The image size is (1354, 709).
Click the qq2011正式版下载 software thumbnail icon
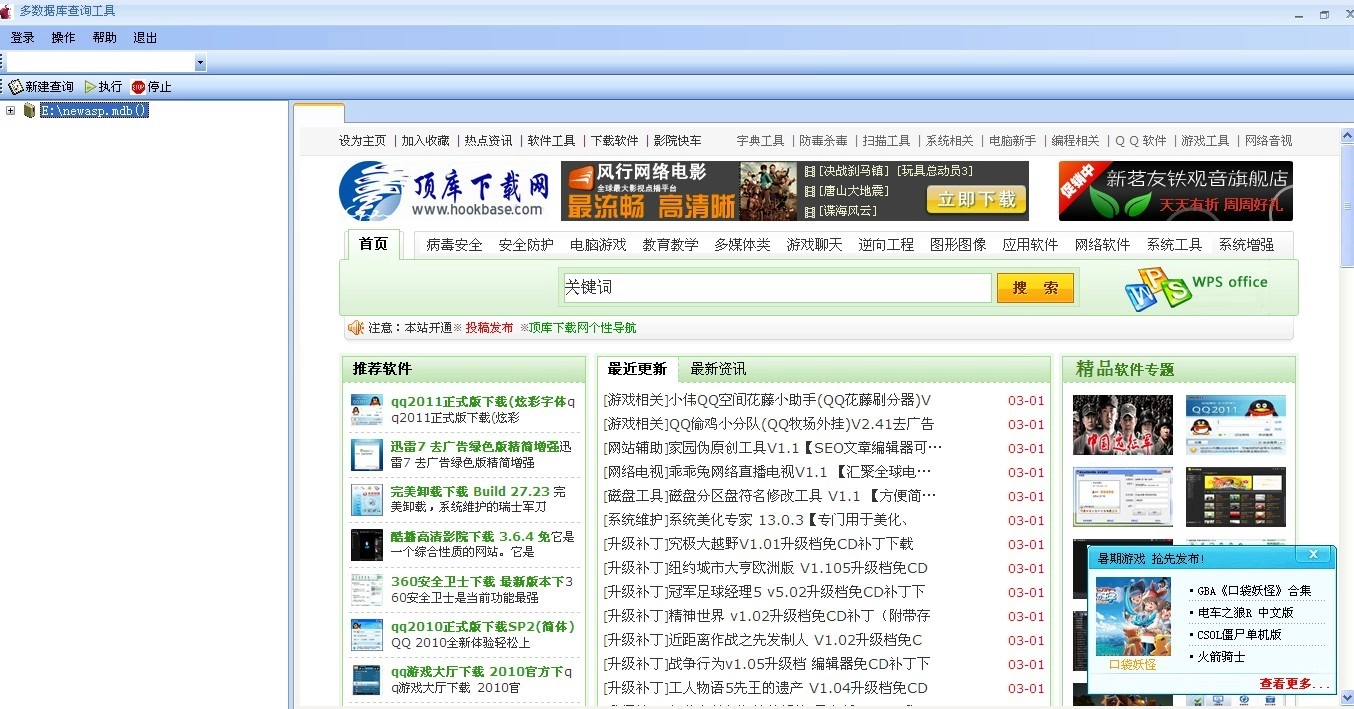coord(366,410)
